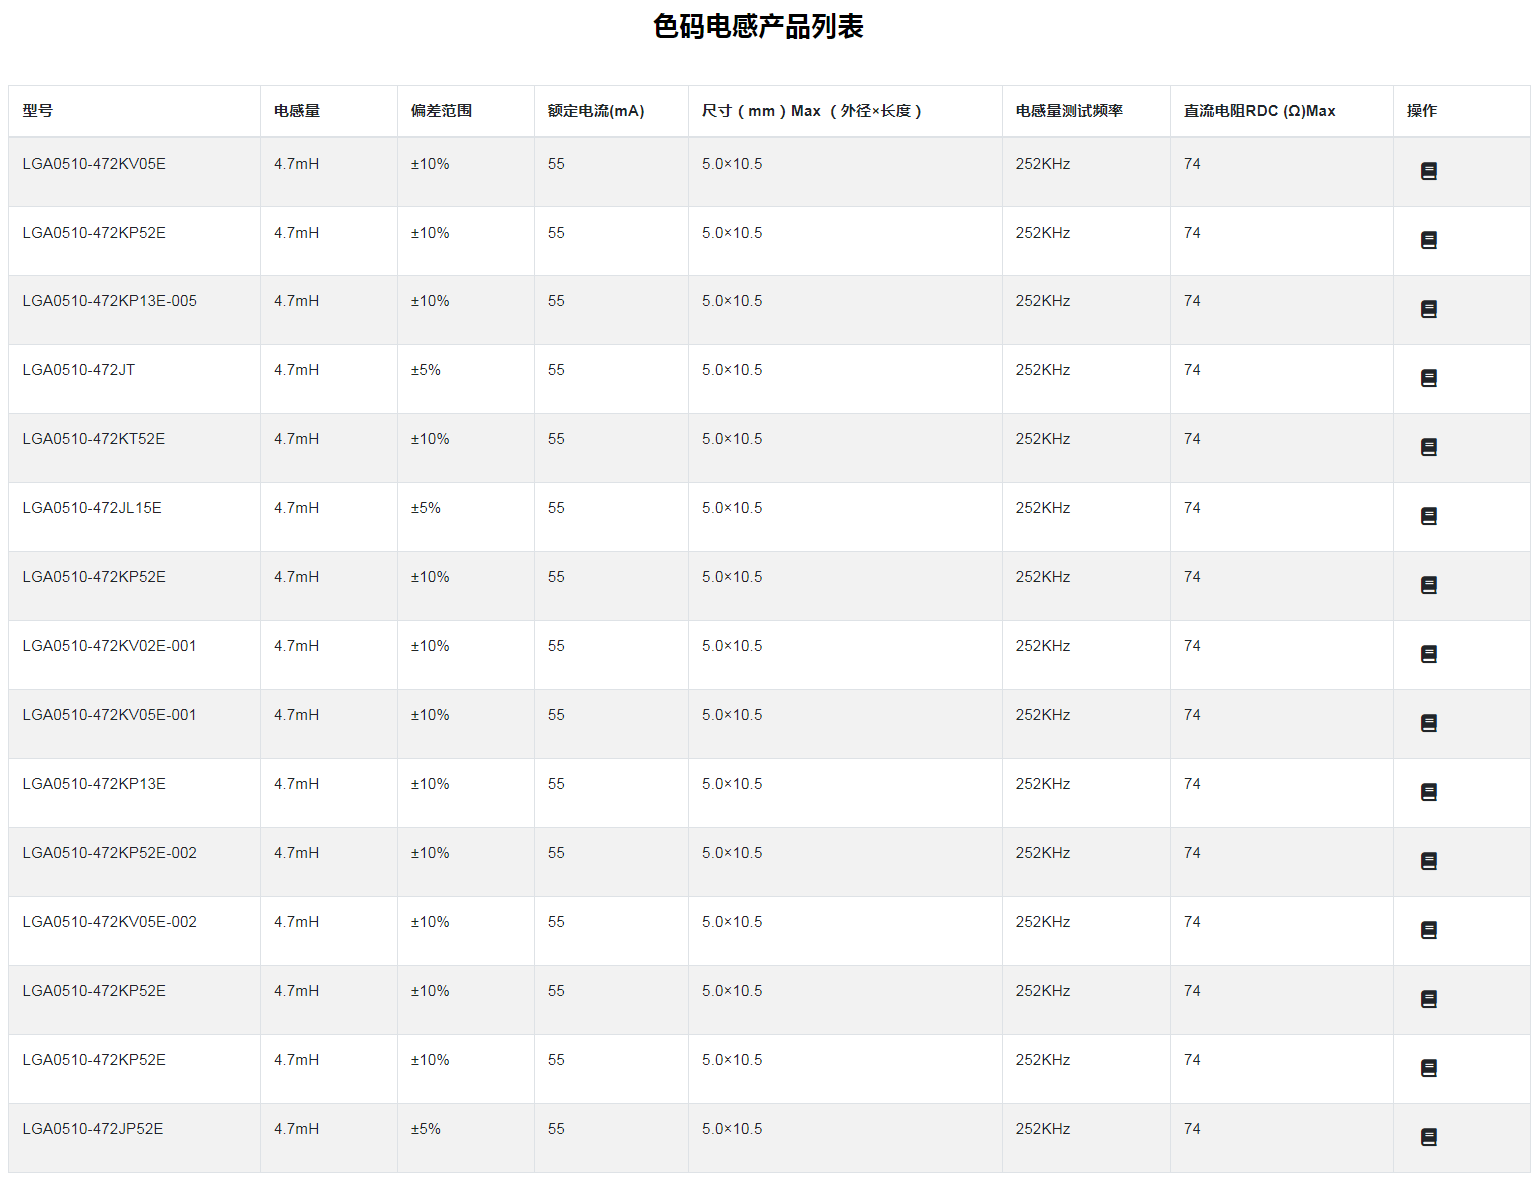Click the model name LGA0510-472JP52E
The width and height of the screenshot is (1540, 1179).
[93, 1129]
